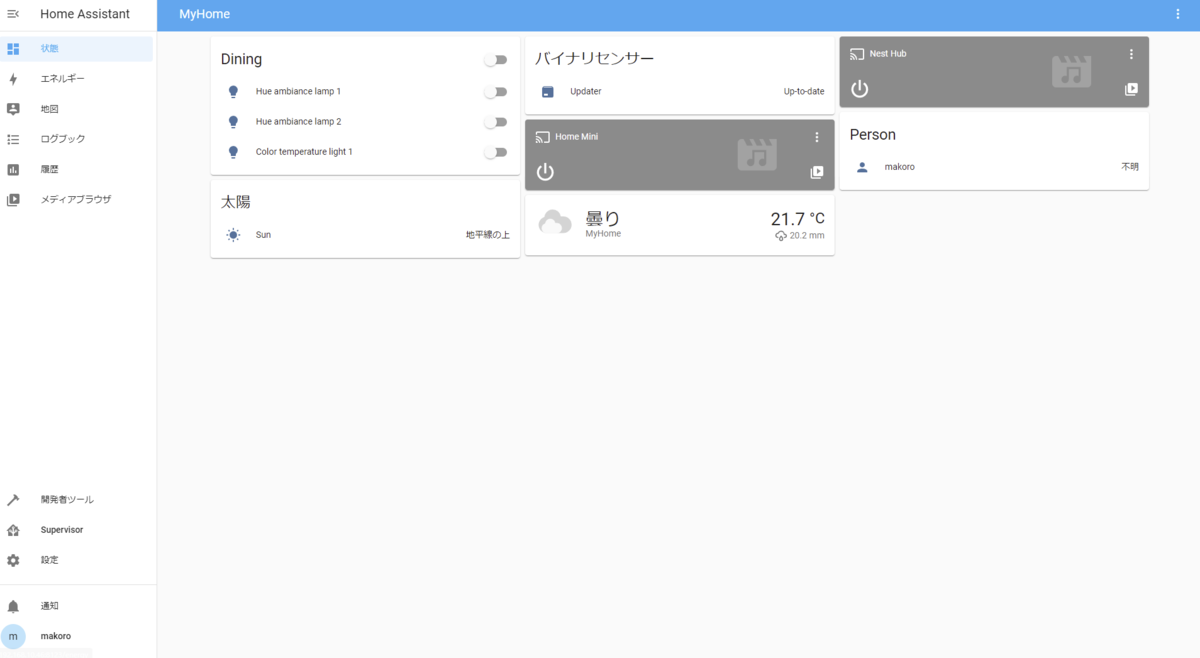Open the 状態 overview dashboard item
Screen dimensions: 1200x658
(78, 49)
